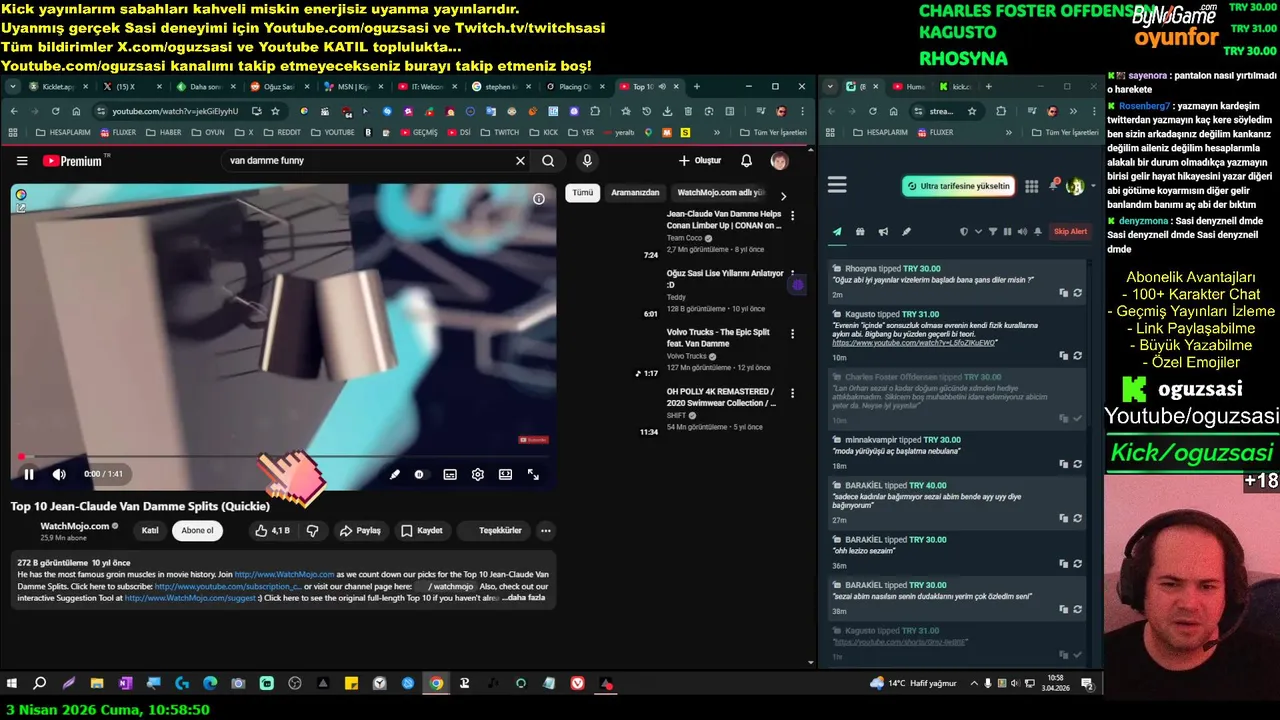The width and height of the screenshot is (1280, 720).
Task: Click the Abone ol subscribe button
Action: [197, 531]
